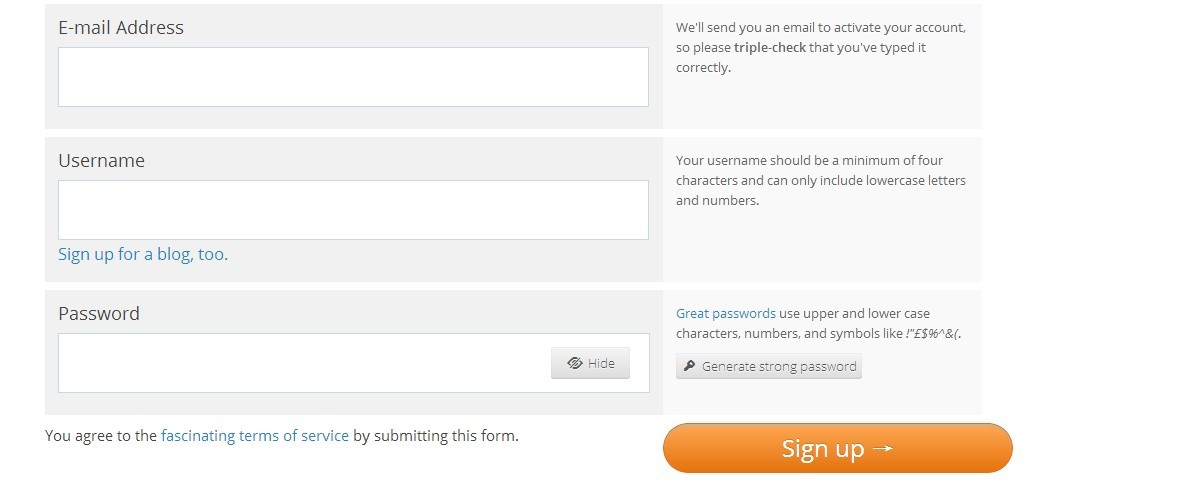
Task: Click the key icon beside Generate strong password
Action: click(689, 366)
